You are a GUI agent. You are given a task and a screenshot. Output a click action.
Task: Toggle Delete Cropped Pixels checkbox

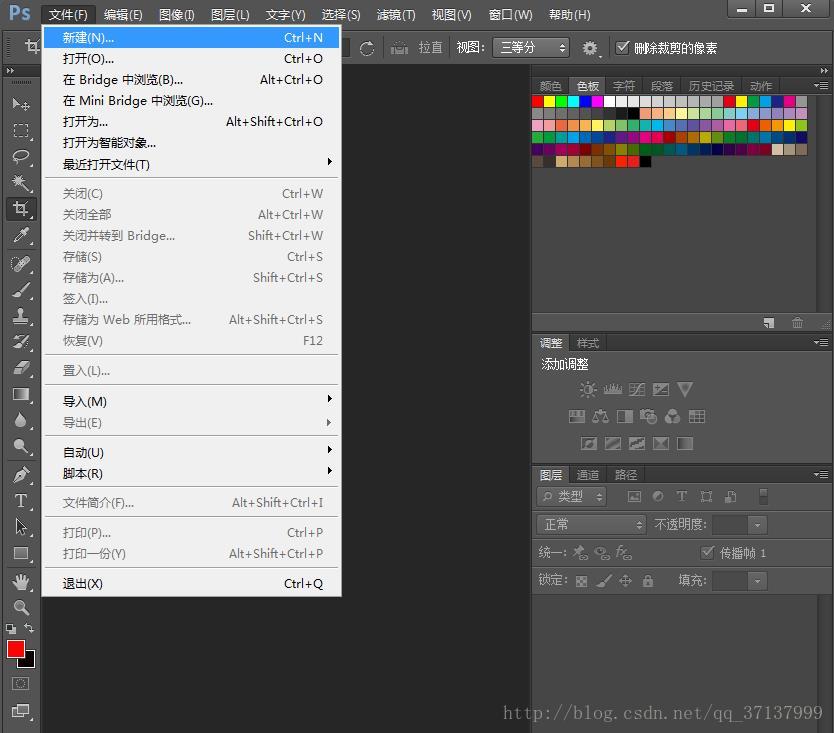622,48
